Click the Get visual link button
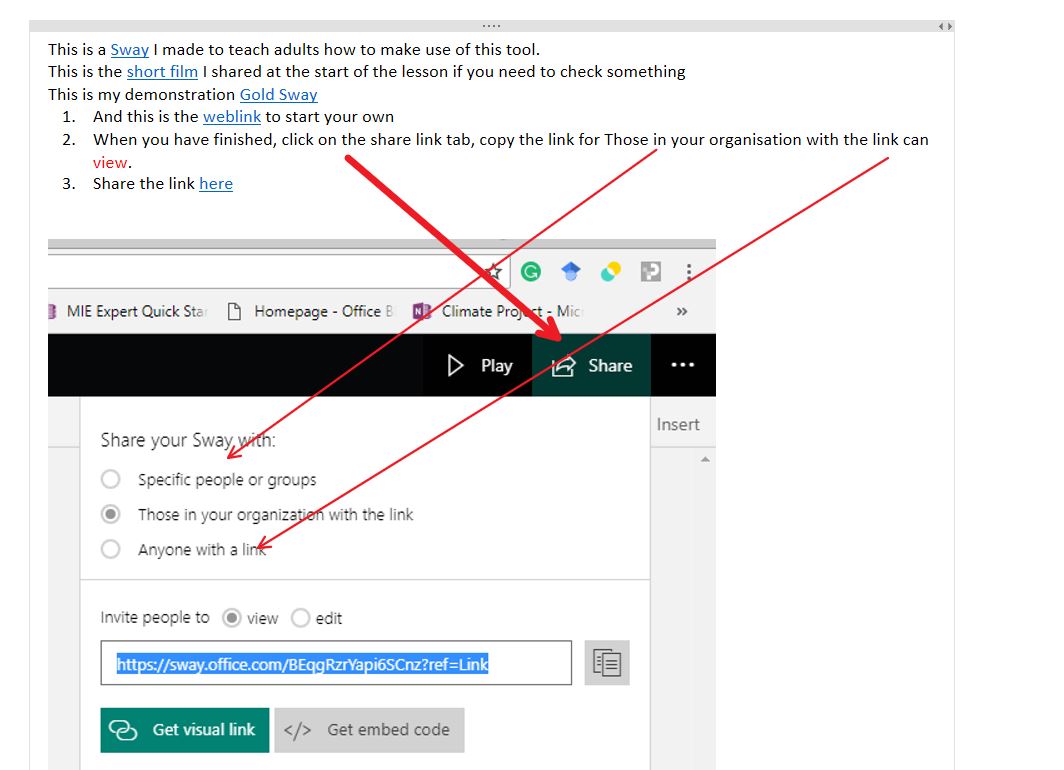 pyautogui.click(x=185, y=730)
